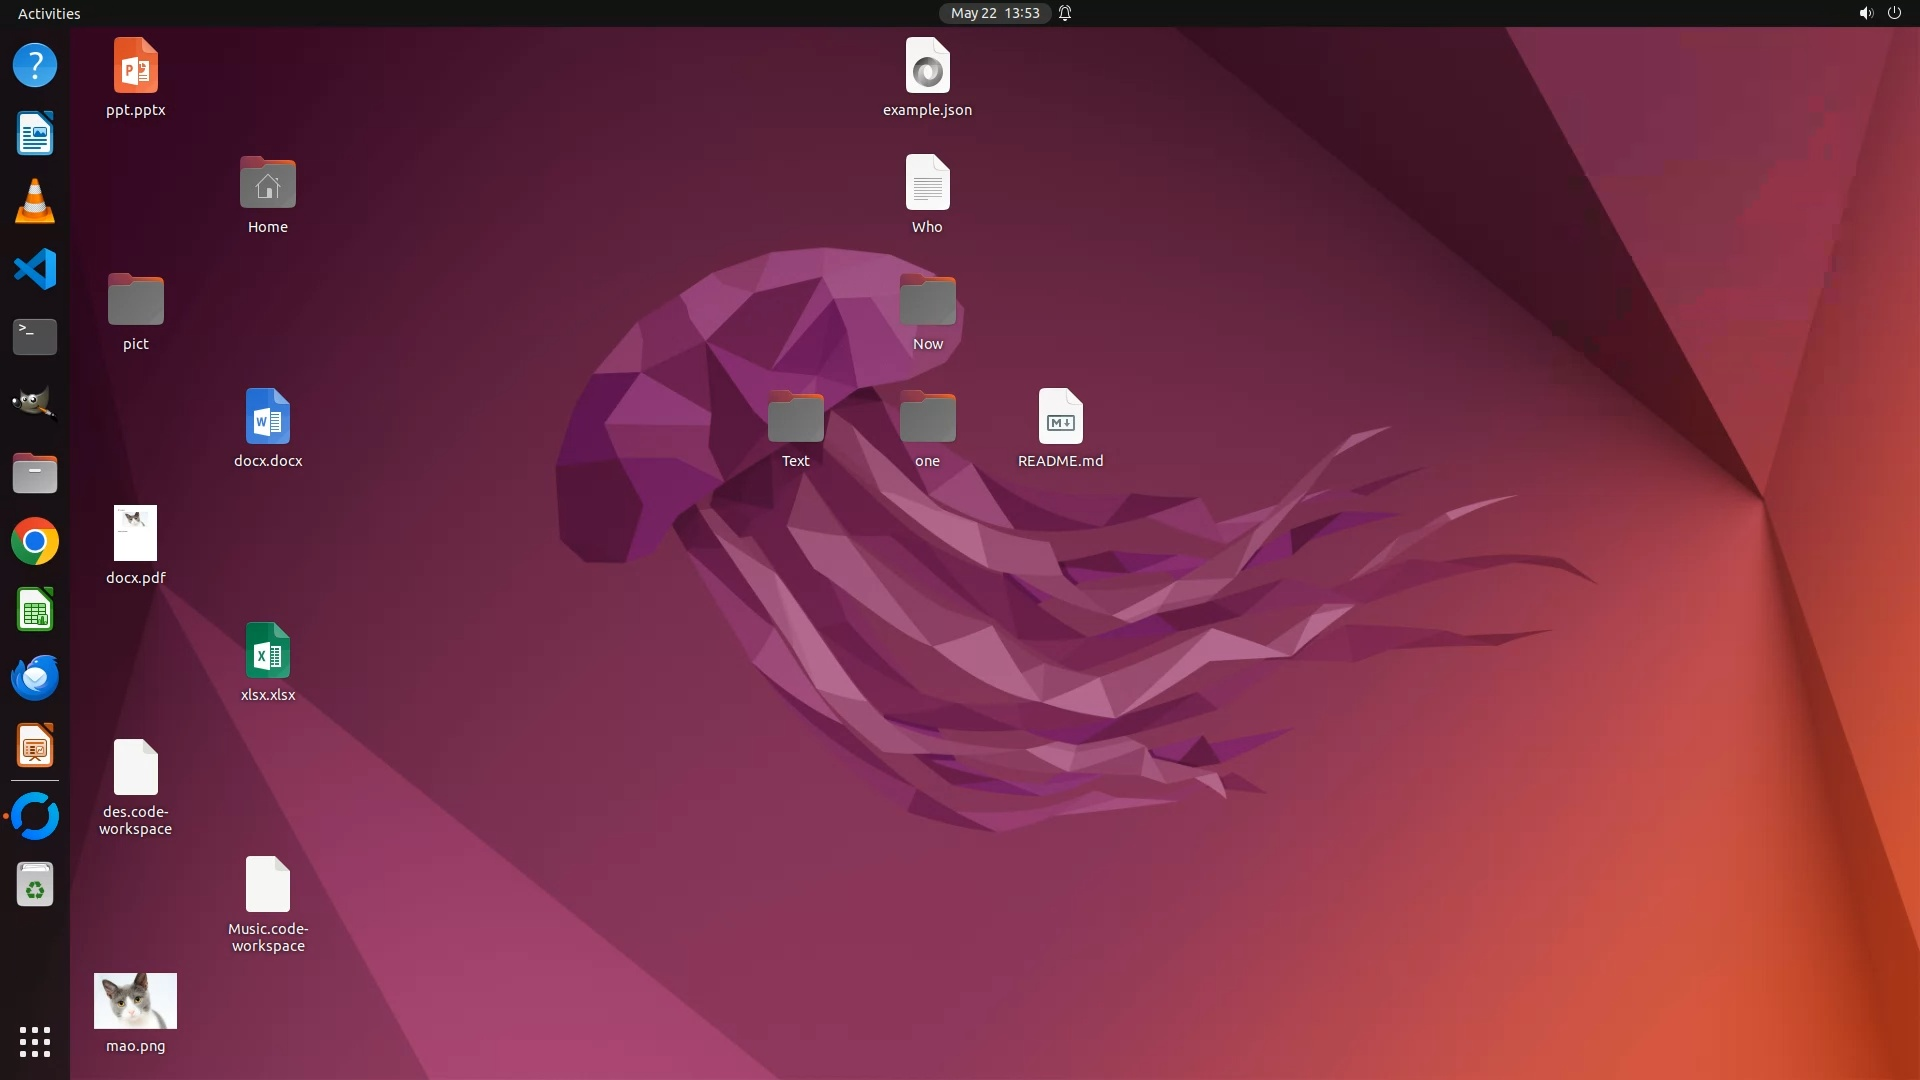The height and width of the screenshot is (1080, 1920).
Task: Select the Home folder on desktop
Action: 267,184
